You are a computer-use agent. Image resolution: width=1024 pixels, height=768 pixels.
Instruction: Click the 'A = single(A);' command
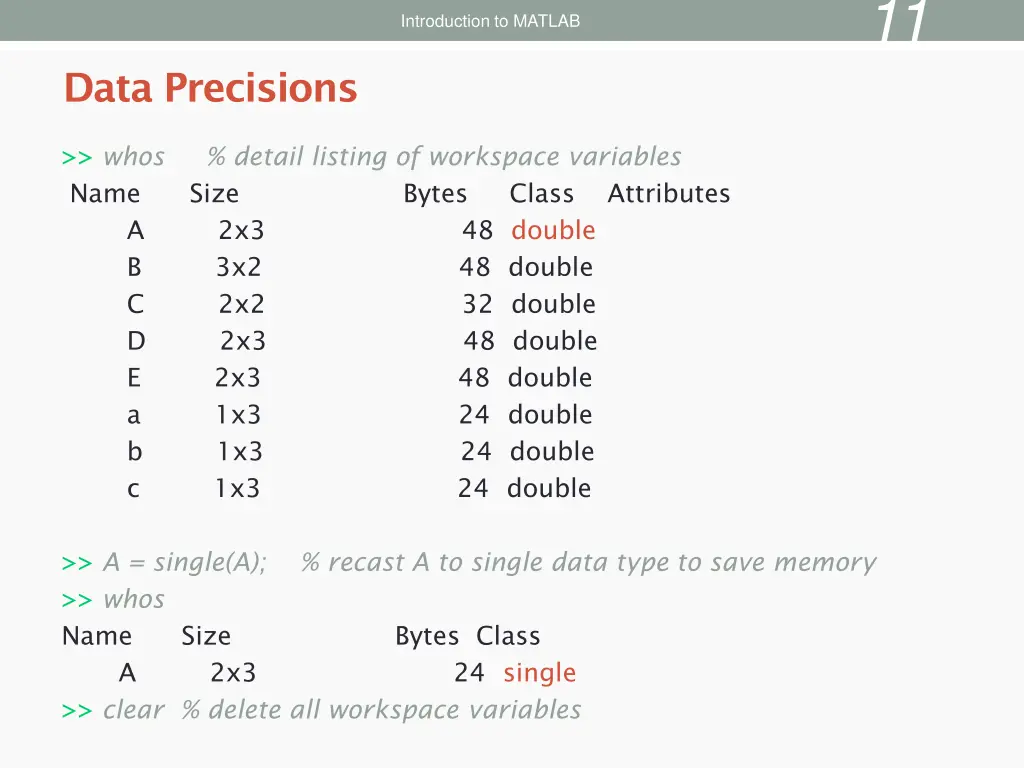(185, 563)
